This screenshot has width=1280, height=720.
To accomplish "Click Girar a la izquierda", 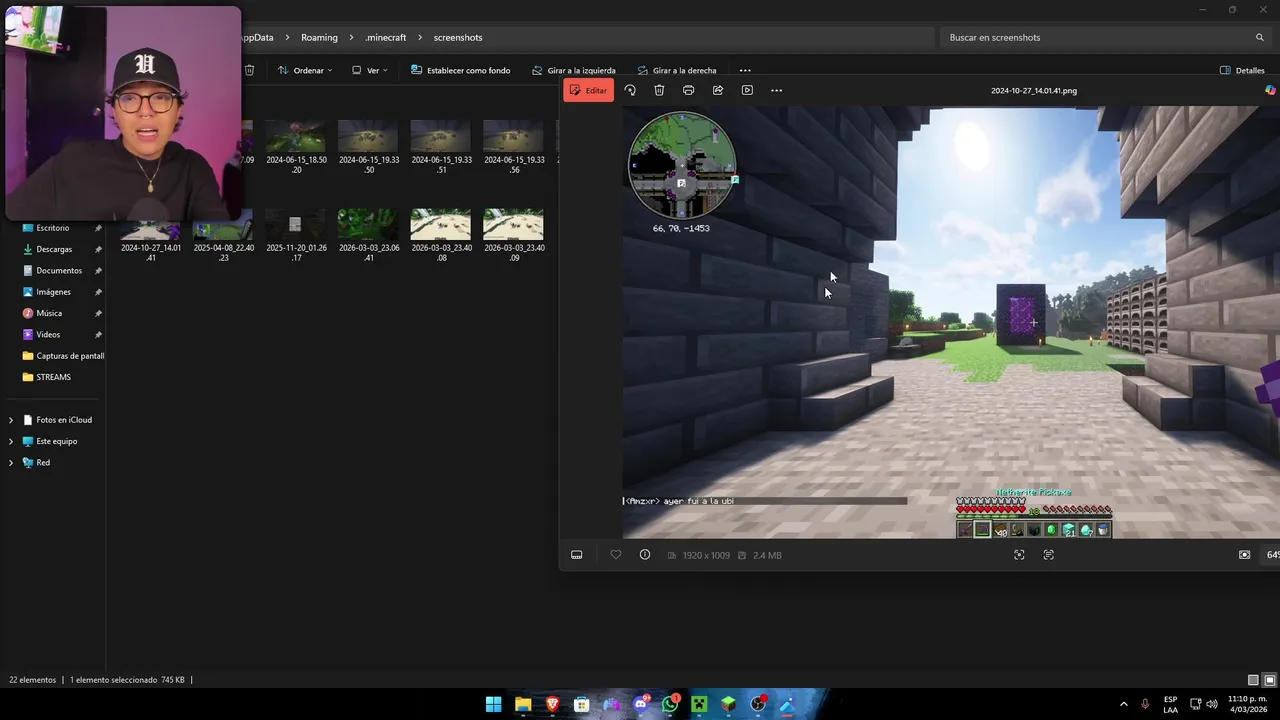I will (573, 70).
